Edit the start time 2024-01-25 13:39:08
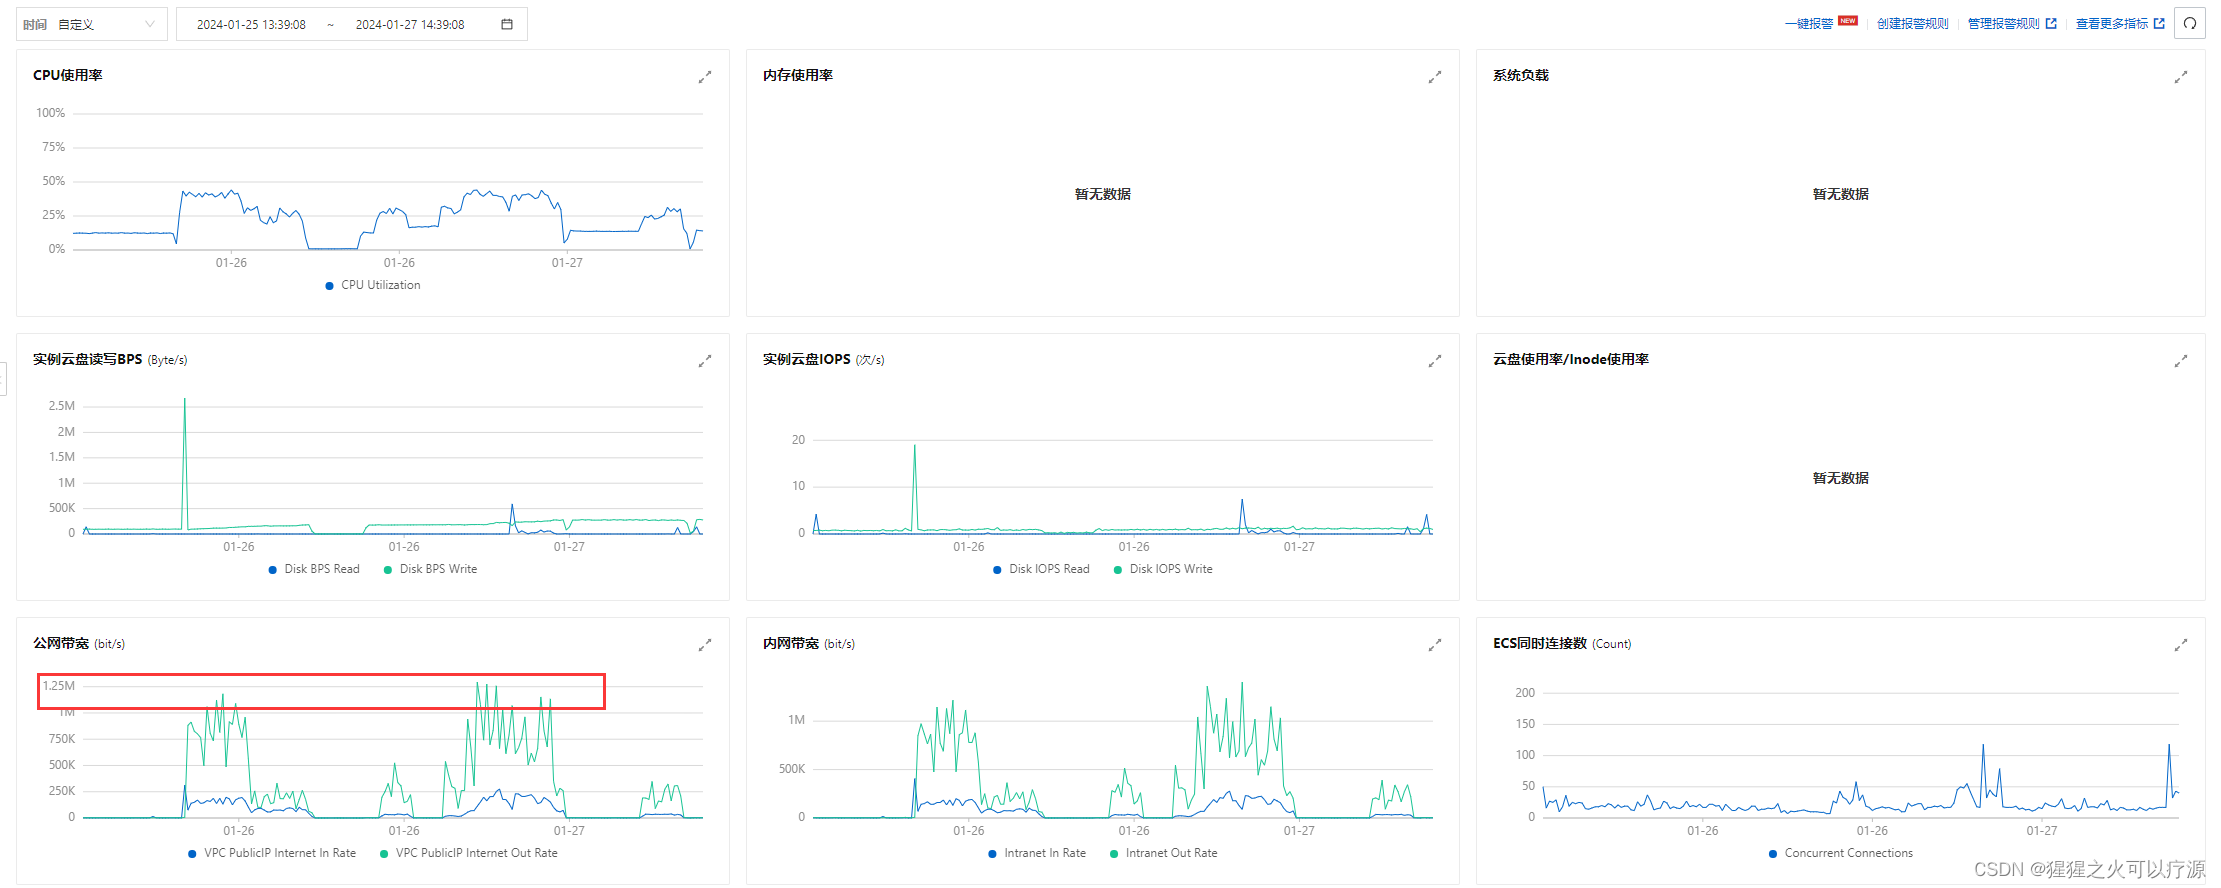The width and height of the screenshot is (2221, 888). click(251, 24)
